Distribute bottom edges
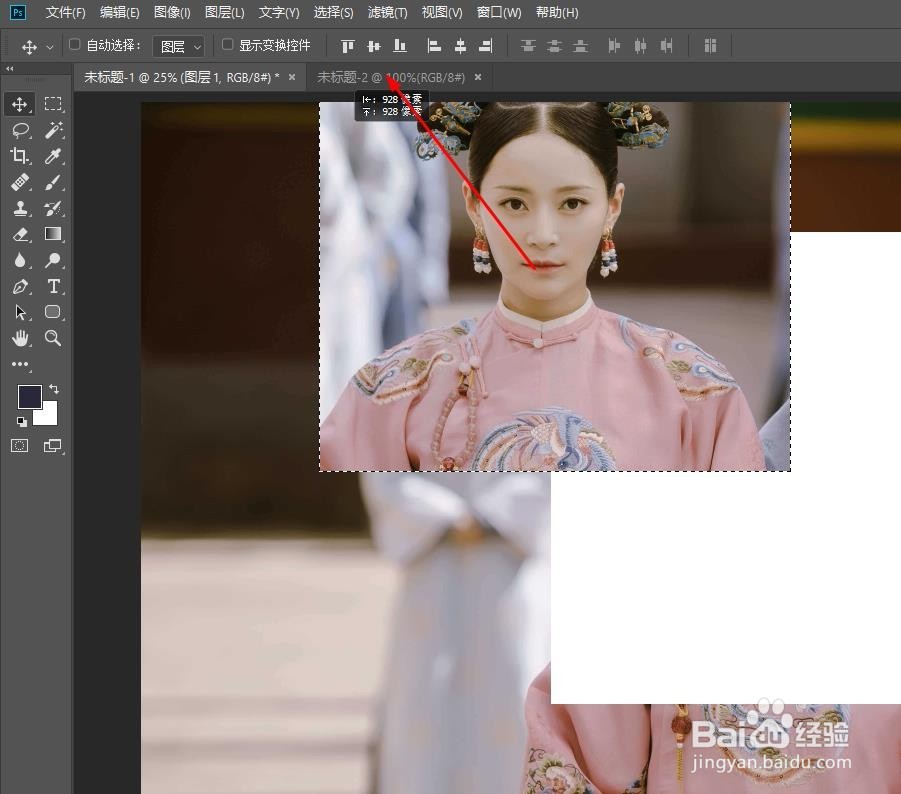 click(580, 46)
